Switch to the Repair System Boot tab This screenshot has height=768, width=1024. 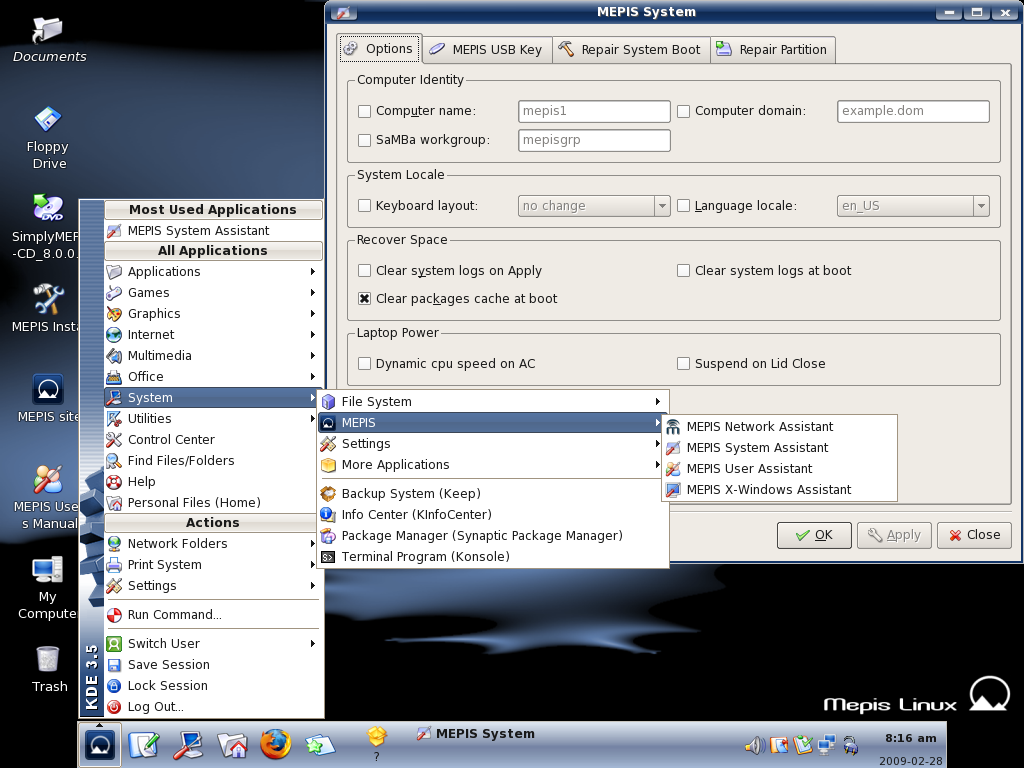[632, 50]
